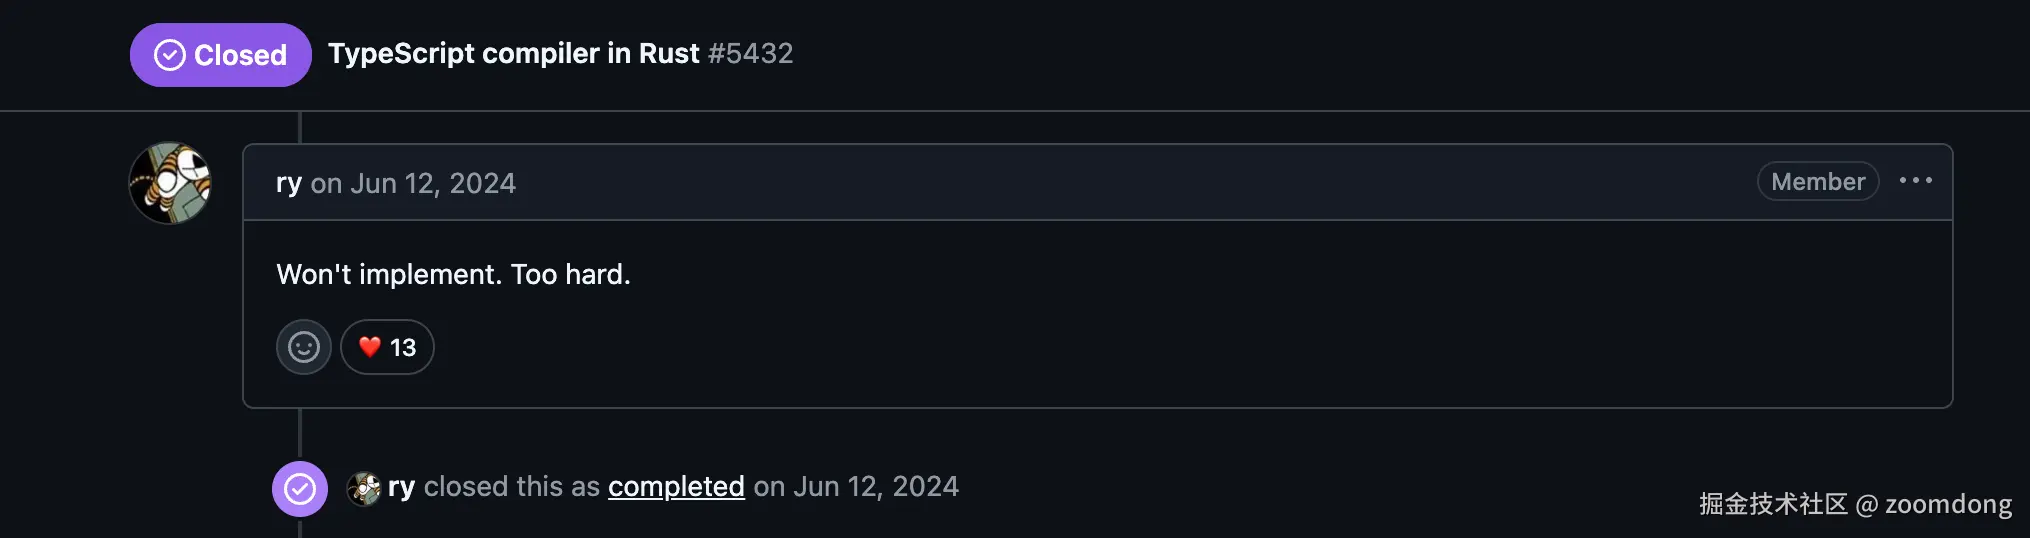Click the closed this as text in the timeline
Screen dimensions: 2030x538
(x=511, y=487)
